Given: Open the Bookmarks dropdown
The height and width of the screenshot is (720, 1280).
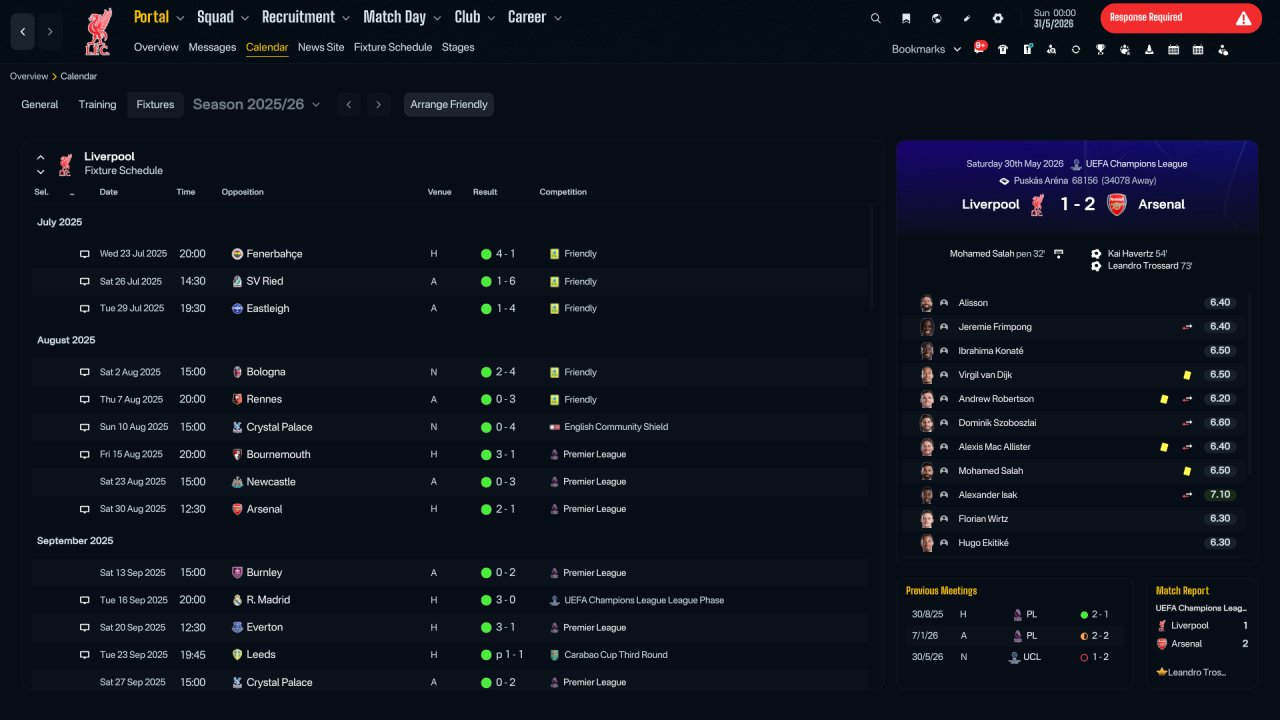Looking at the screenshot, I should tap(927, 49).
